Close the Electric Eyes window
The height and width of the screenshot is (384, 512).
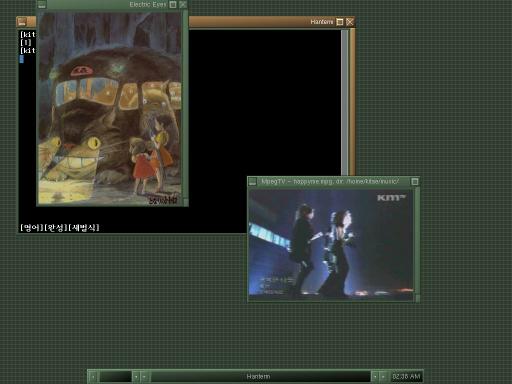pos(183,5)
